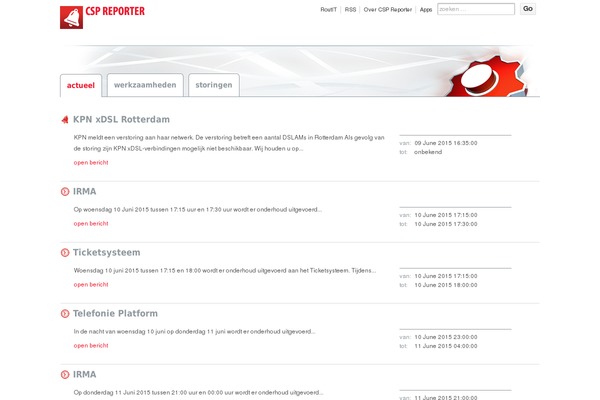Image resolution: width=600 pixels, height=400 pixels.
Task: Select the text '10 June 2015 17:30:00'
Action: 446,224
